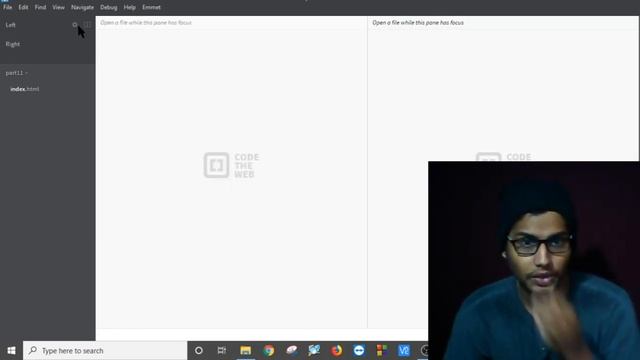Open the white-and-red oval taskbar app

[291, 350]
